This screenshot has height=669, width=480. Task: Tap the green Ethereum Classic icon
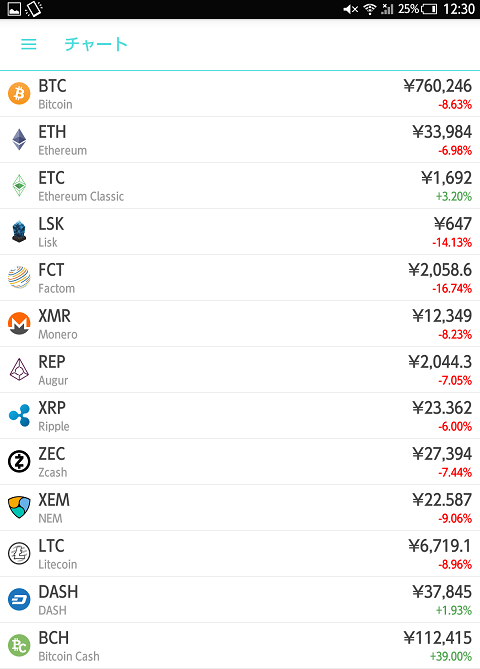tap(19, 186)
